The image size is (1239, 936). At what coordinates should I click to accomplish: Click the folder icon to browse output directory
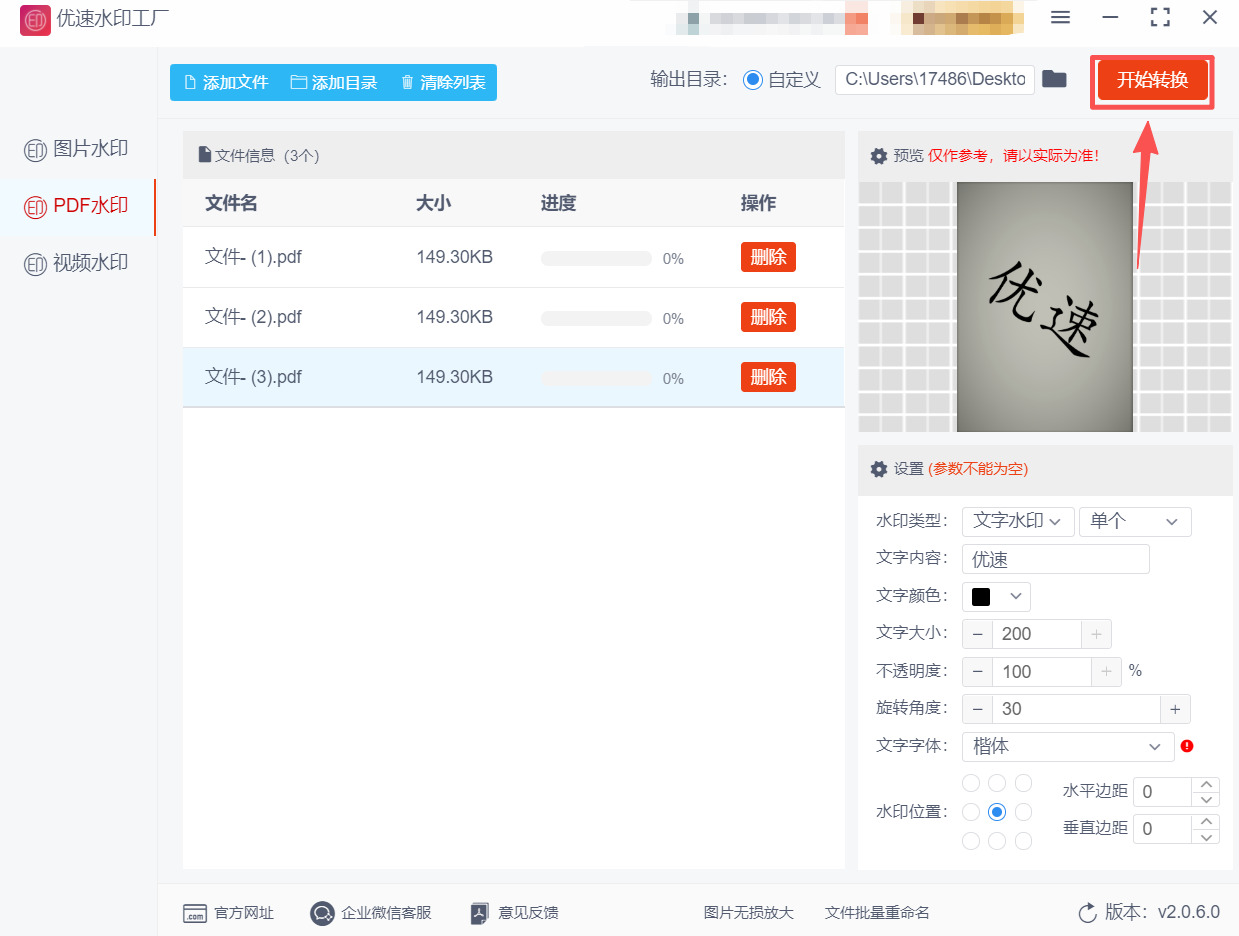[x=1054, y=79]
